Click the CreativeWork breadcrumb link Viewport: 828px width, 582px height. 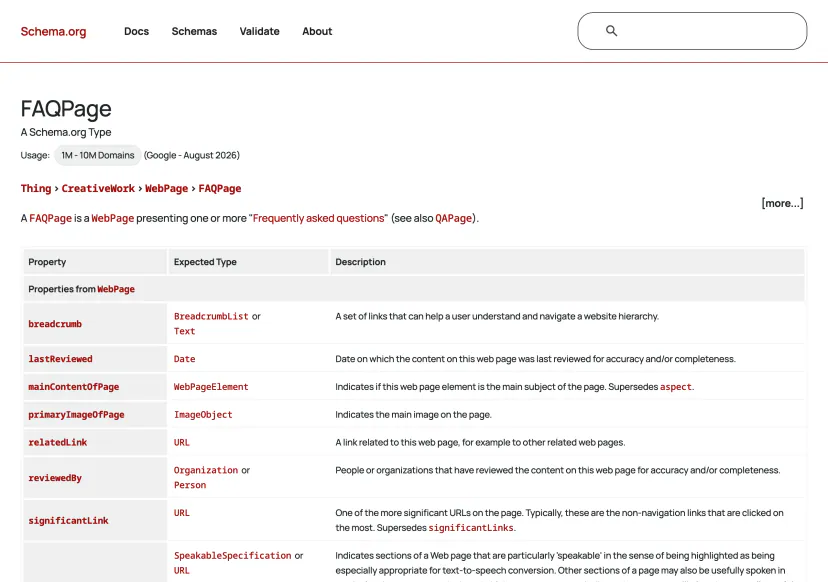[98, 189]
